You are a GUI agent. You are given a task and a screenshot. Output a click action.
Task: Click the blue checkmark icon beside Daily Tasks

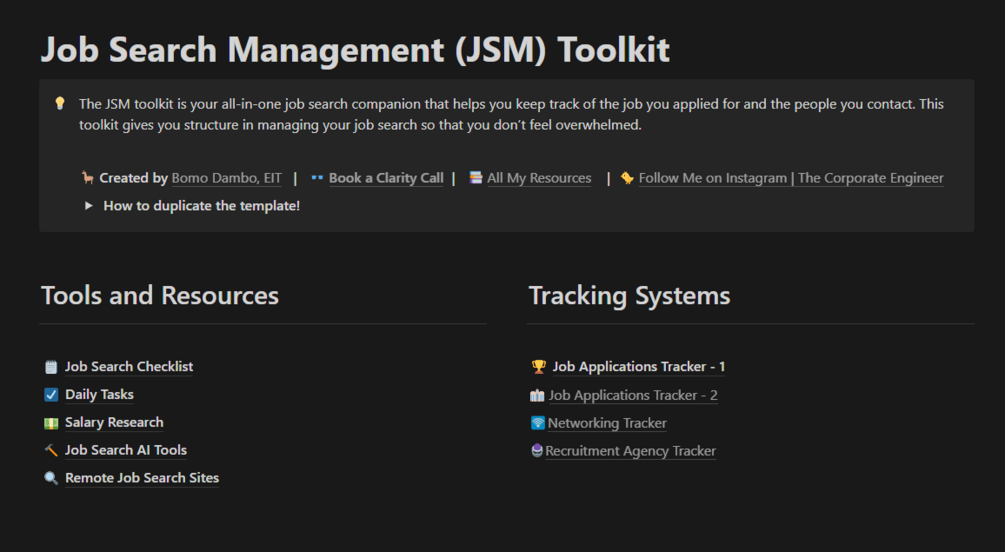click(51, 395)
